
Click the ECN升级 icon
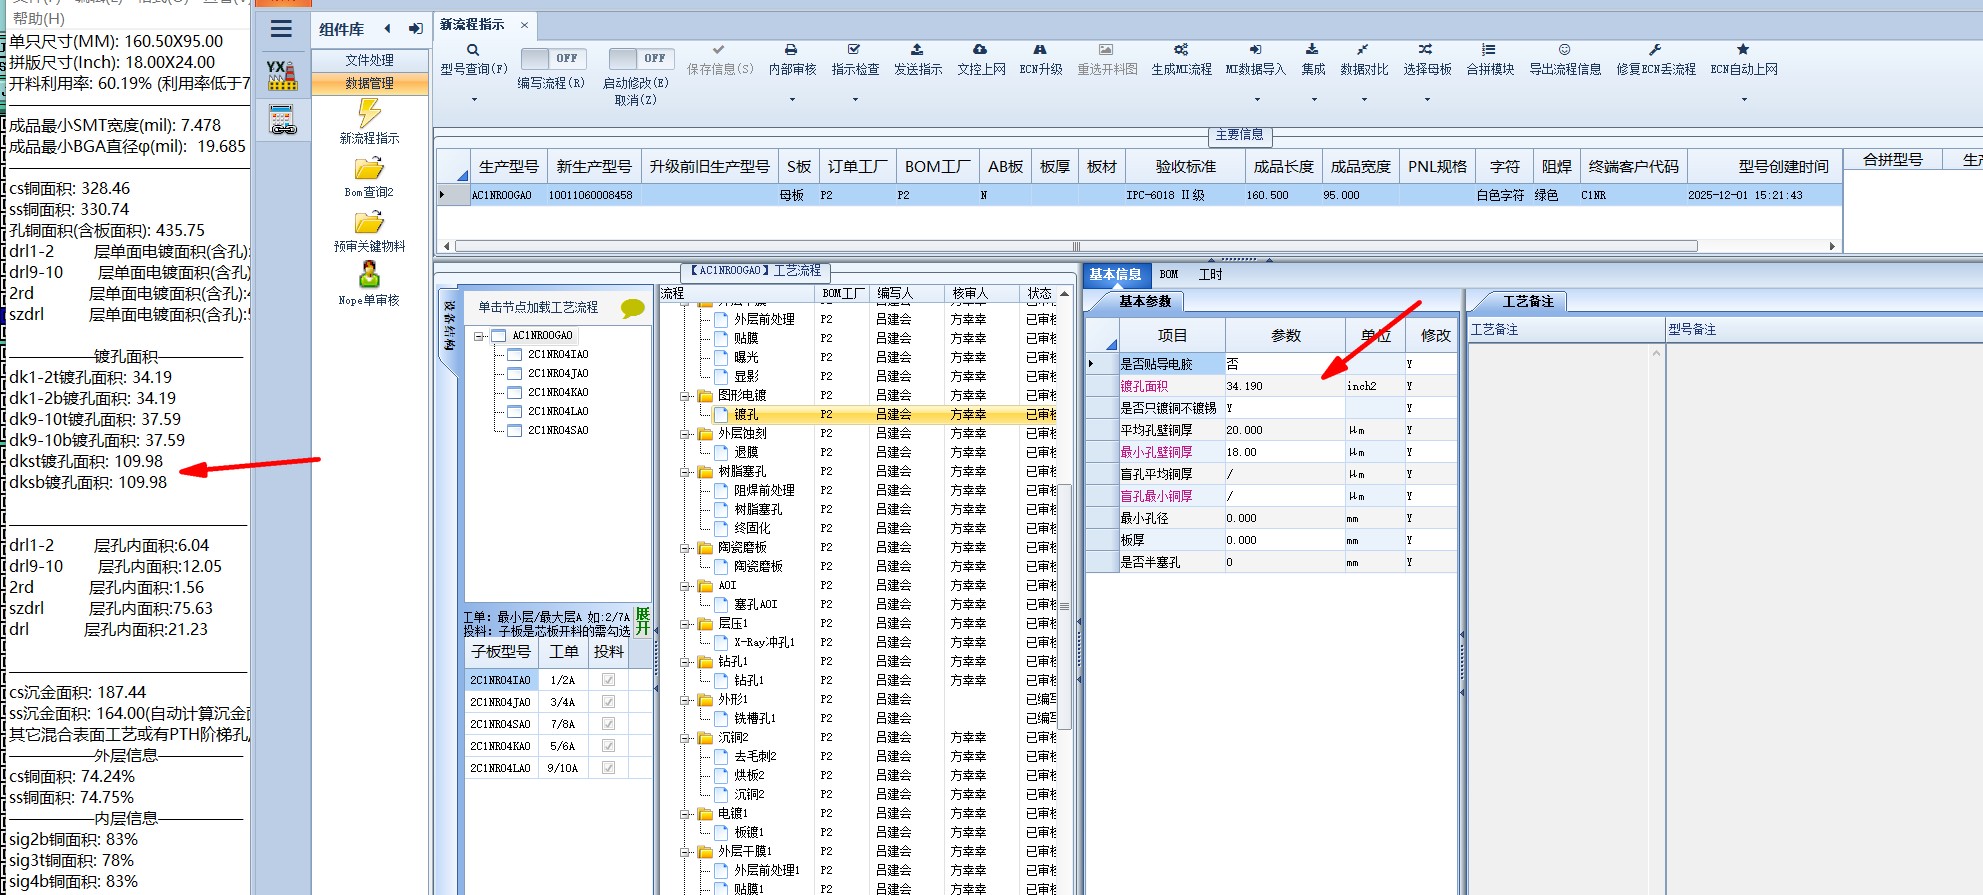(1040, 50)
